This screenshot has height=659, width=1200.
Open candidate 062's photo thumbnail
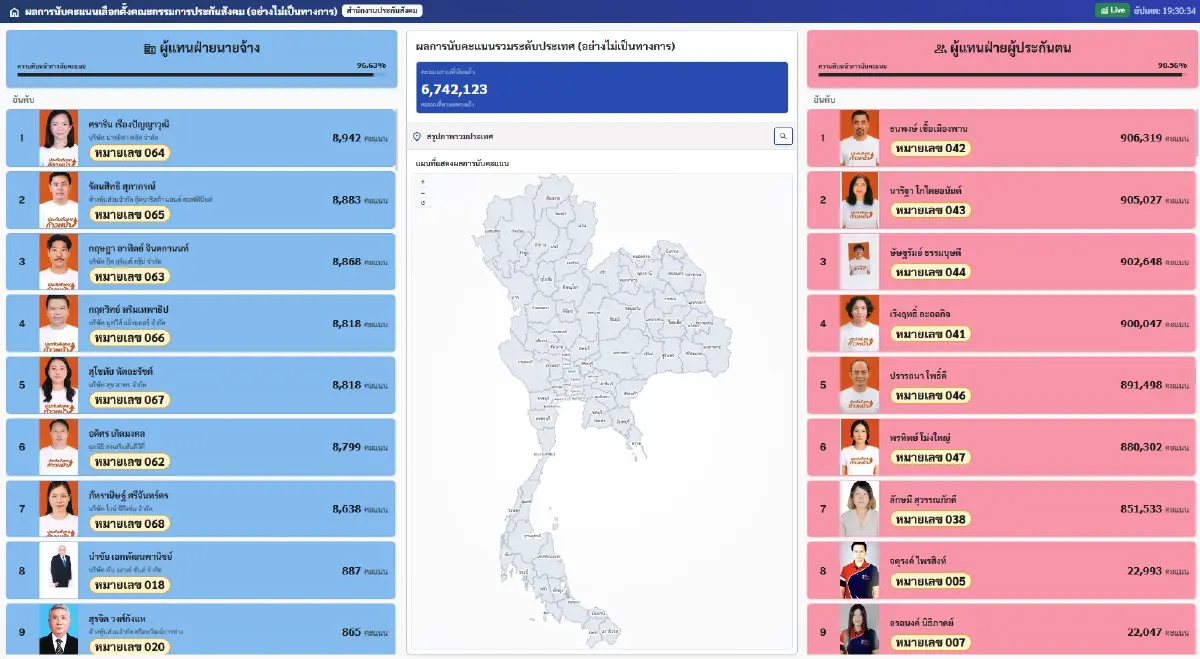coord(58,446)
